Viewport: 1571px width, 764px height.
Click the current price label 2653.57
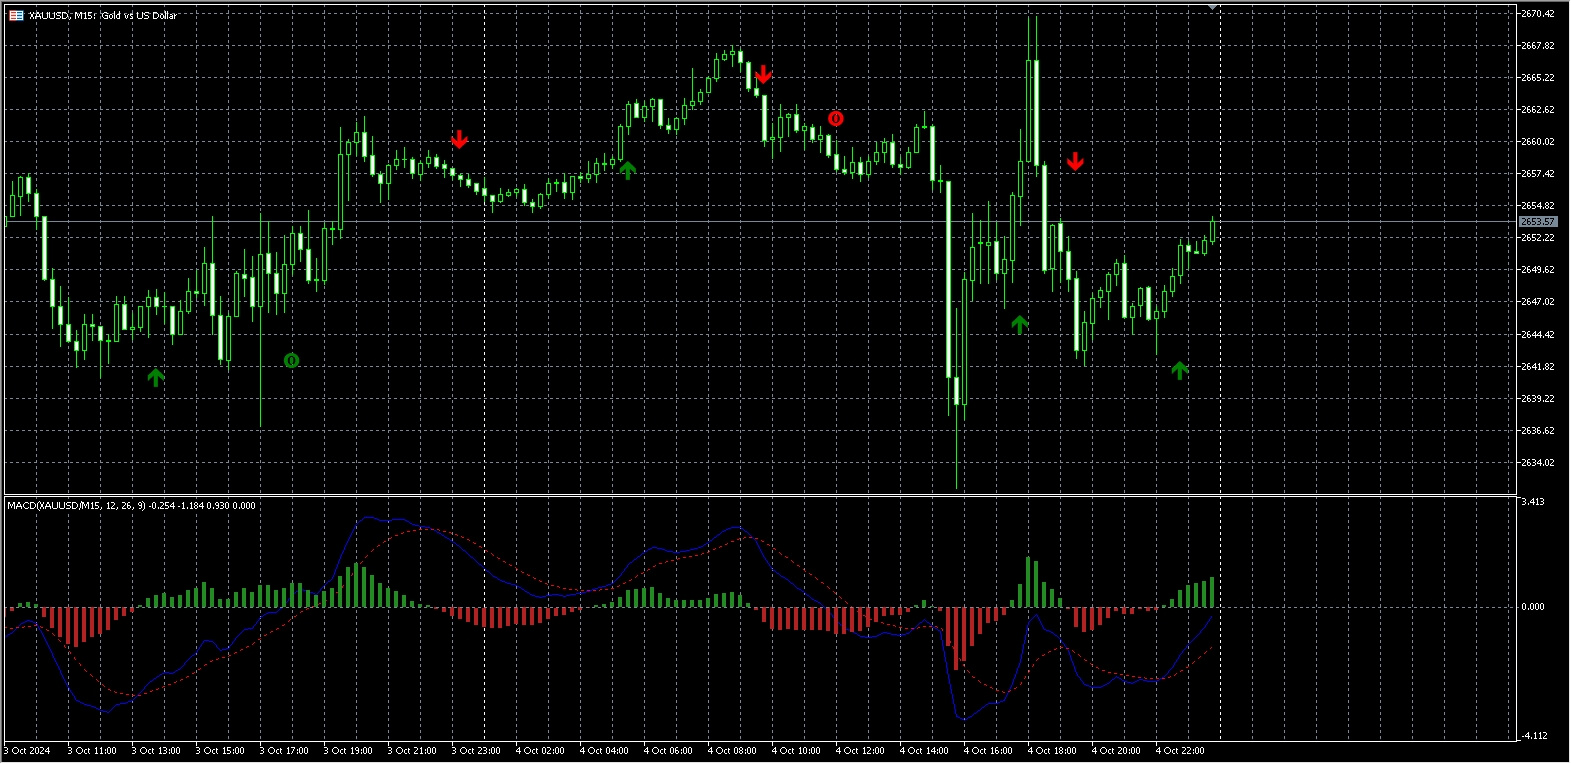tap(1538, 221)
